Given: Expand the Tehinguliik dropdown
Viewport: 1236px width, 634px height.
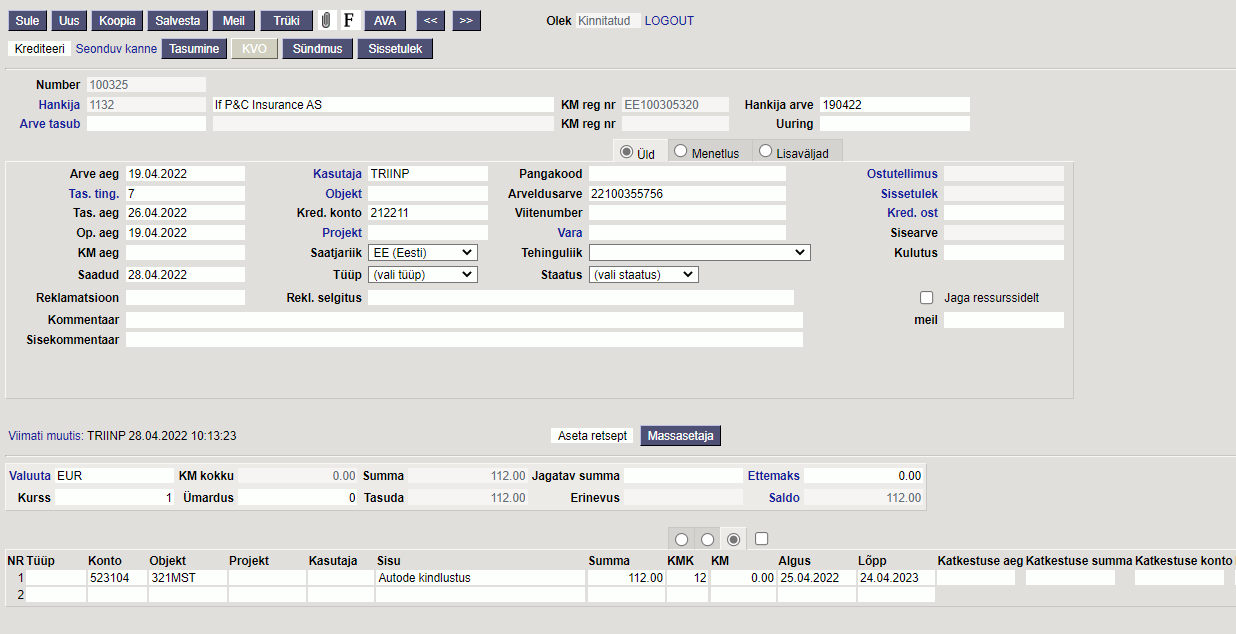Looking at the screenshot, I should click(699, 253).
